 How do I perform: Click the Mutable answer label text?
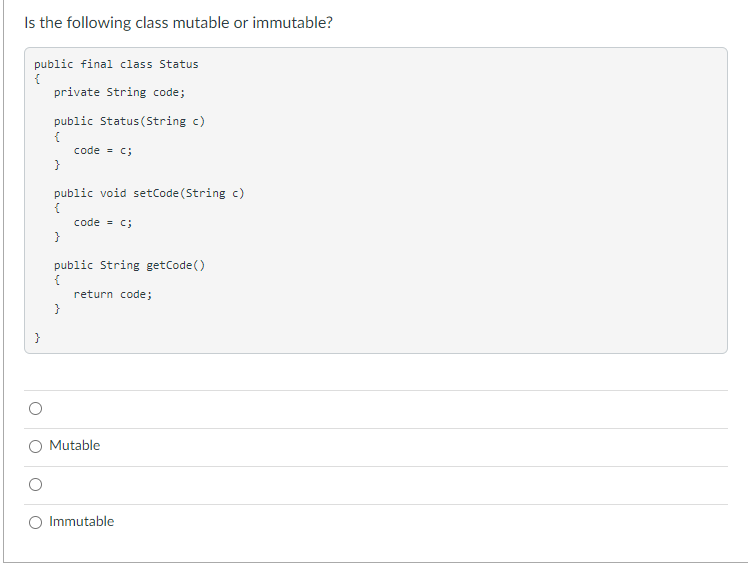tap(75, 445)
